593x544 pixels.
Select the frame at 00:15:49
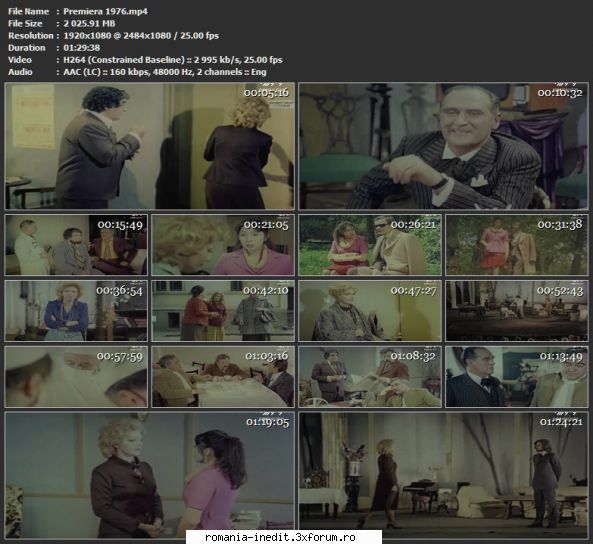76,244
